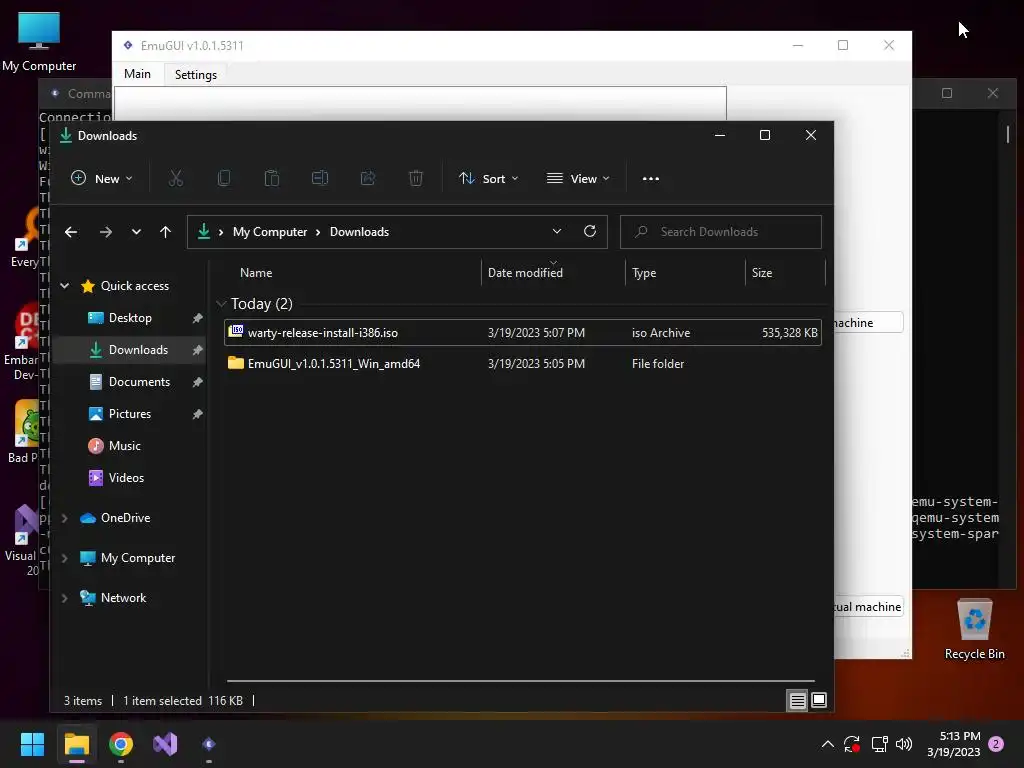Open EmuGUI icon on the taskbar
The image size is (1024, 768).
[209, 744]
